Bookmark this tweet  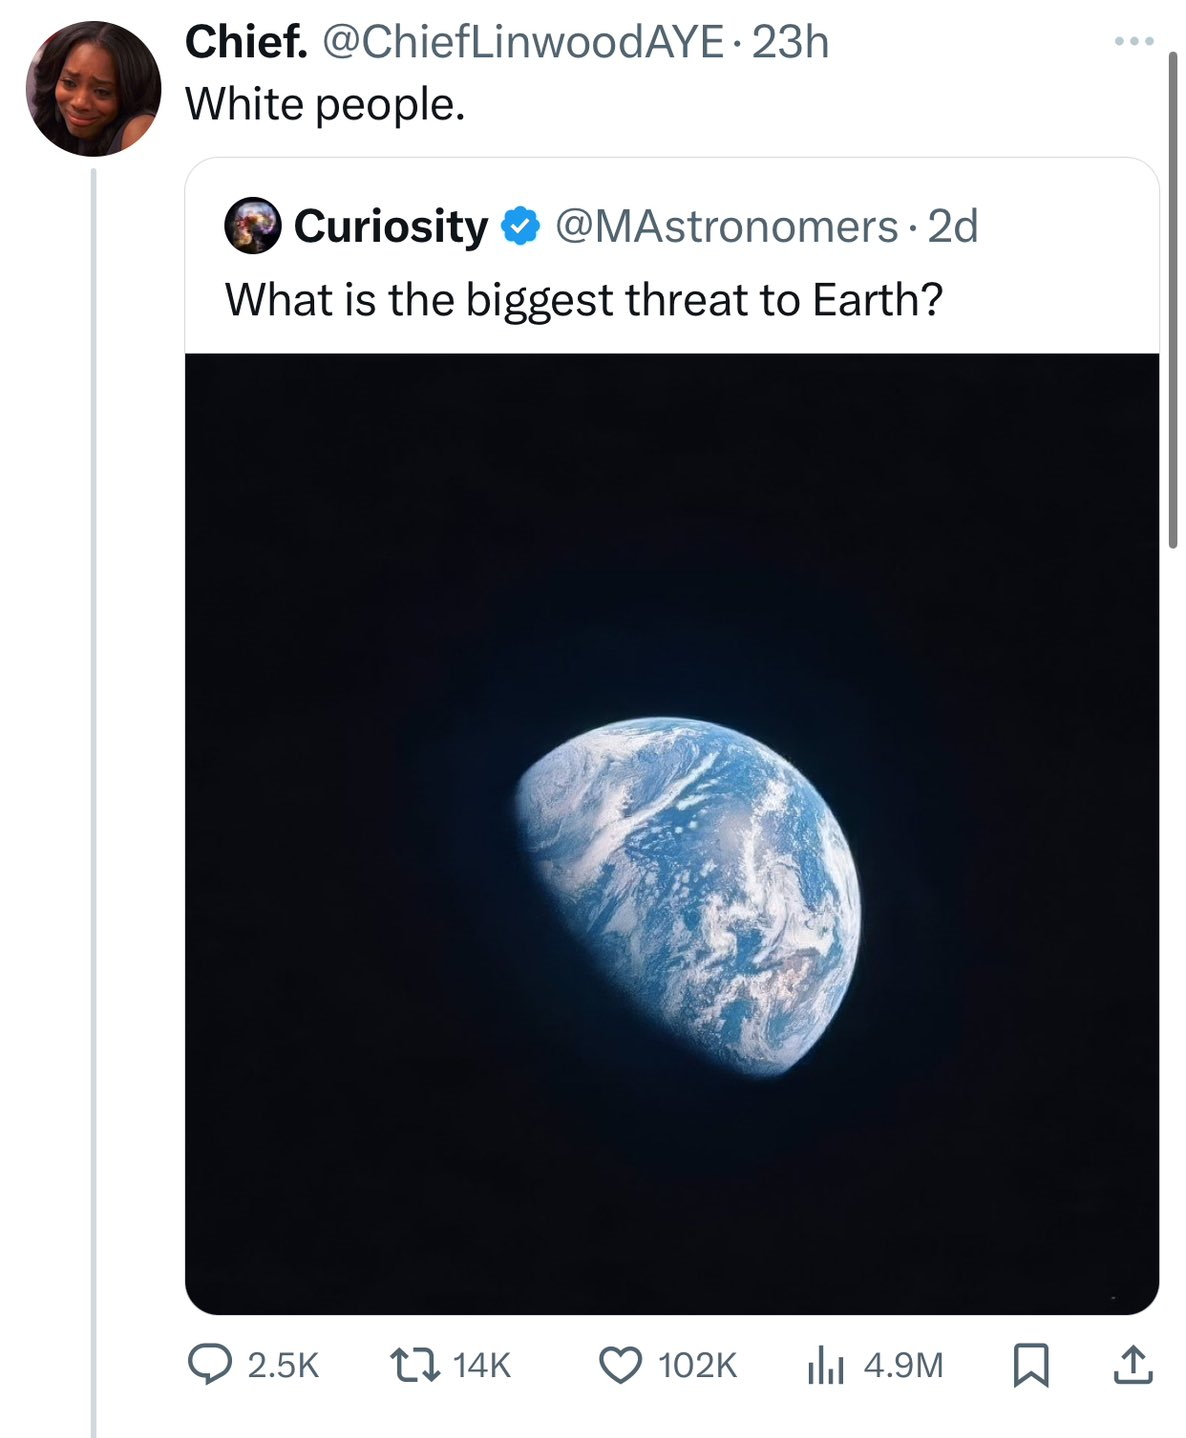coord(1031,1366)
